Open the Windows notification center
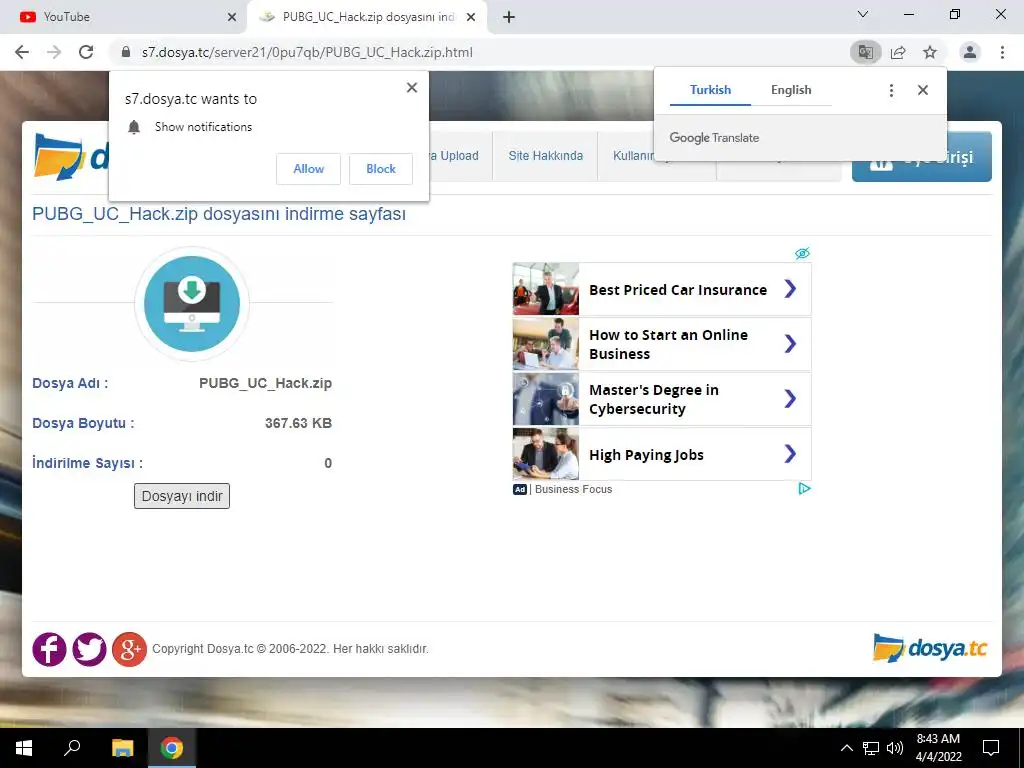The height and width of the screenshot is (768, 1024). (991, 748)
